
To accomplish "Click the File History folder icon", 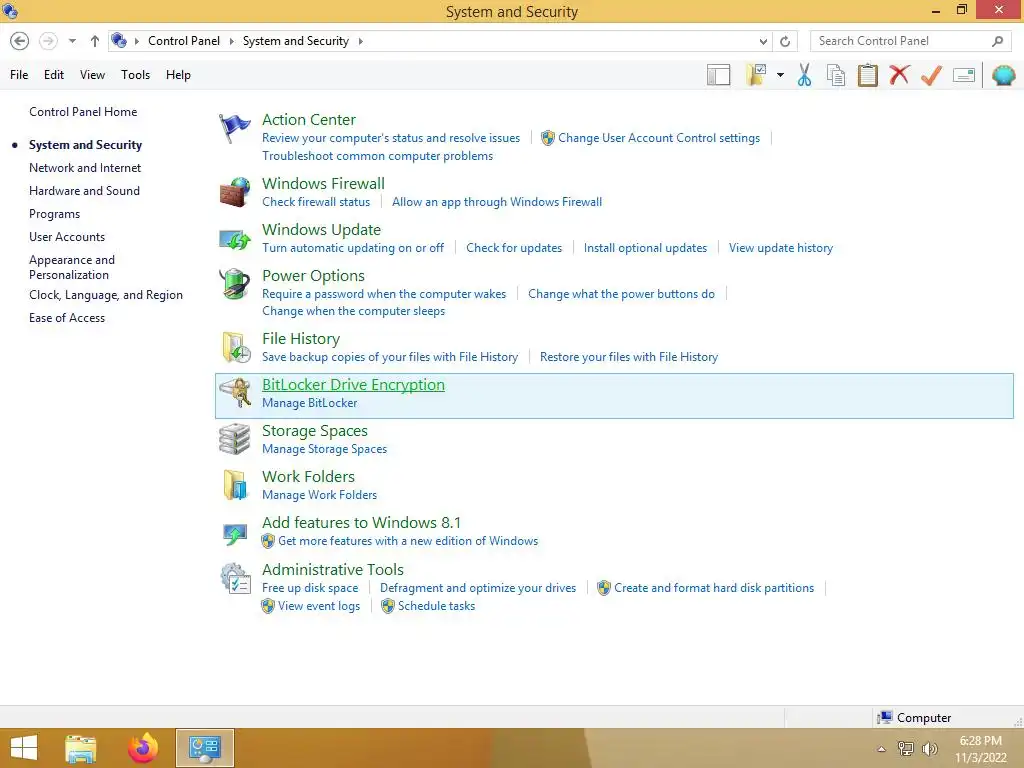I will click(236, 347).
